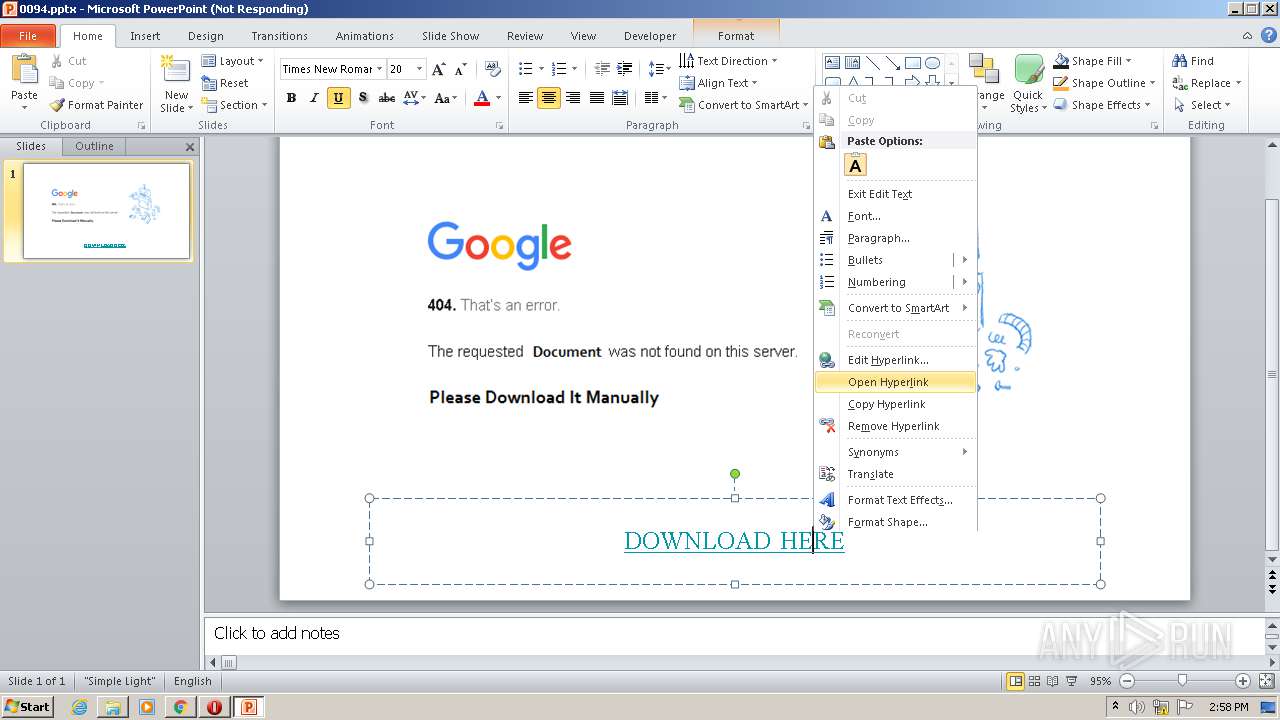Screen dimensions: 1280x720
Task: Click the Start button
Action: (28, 707)
